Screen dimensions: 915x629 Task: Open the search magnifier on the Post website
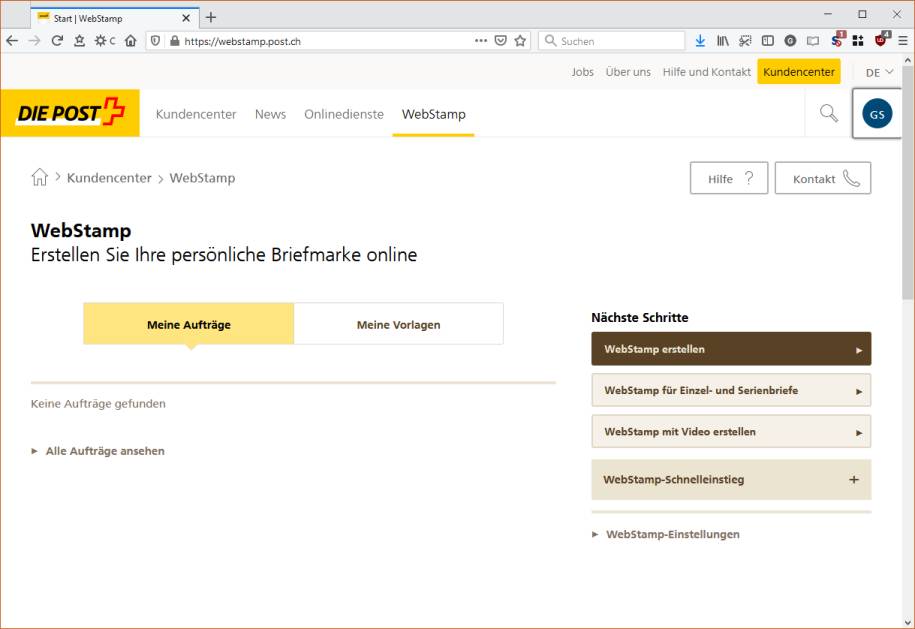pyautogui.click(x=826, y=113)
